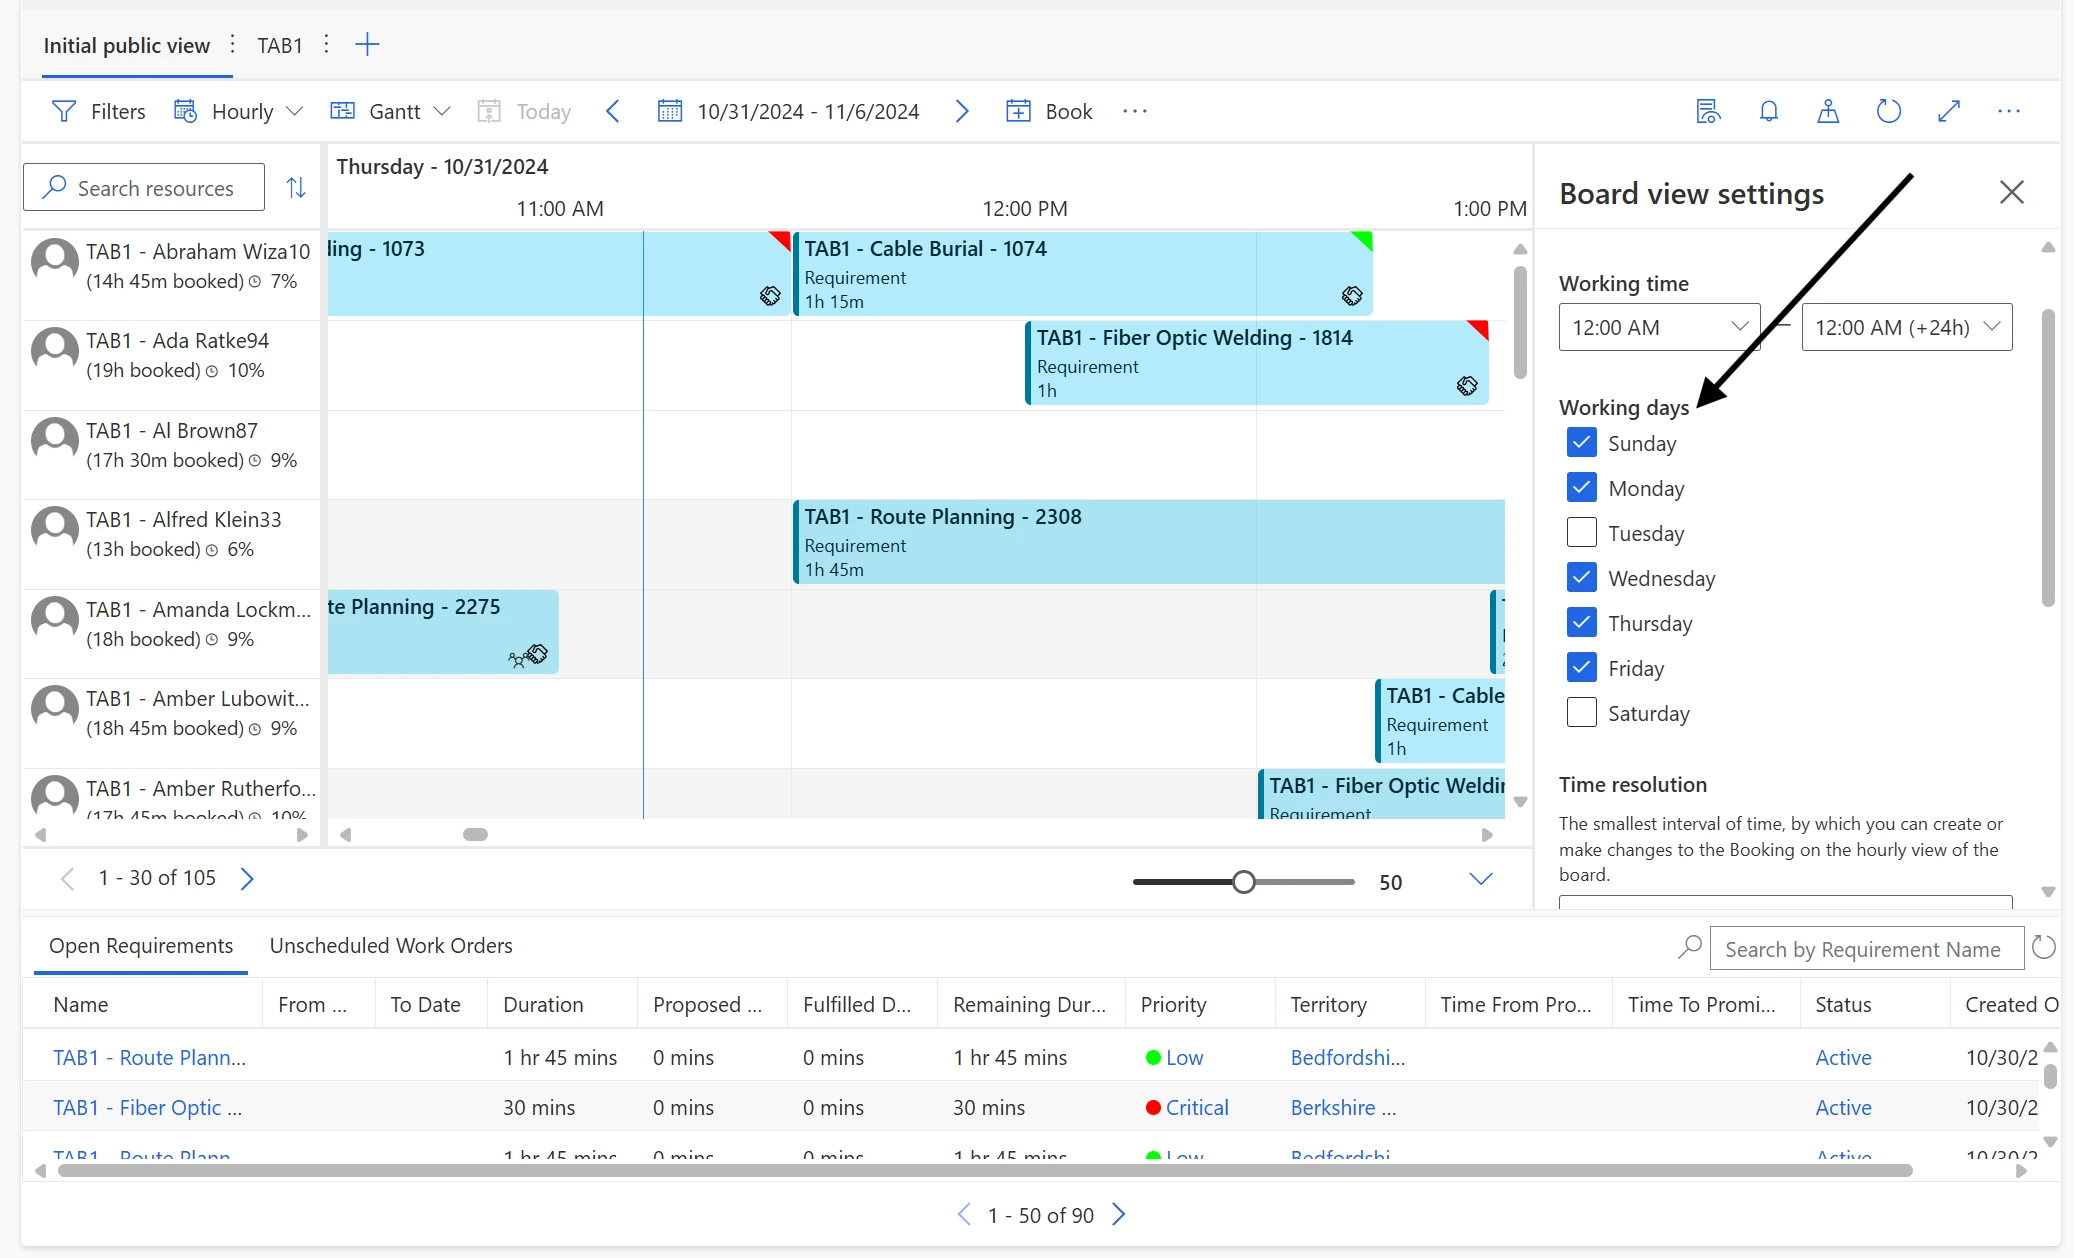Open the scheduler settings icon

coord(1708,111)
